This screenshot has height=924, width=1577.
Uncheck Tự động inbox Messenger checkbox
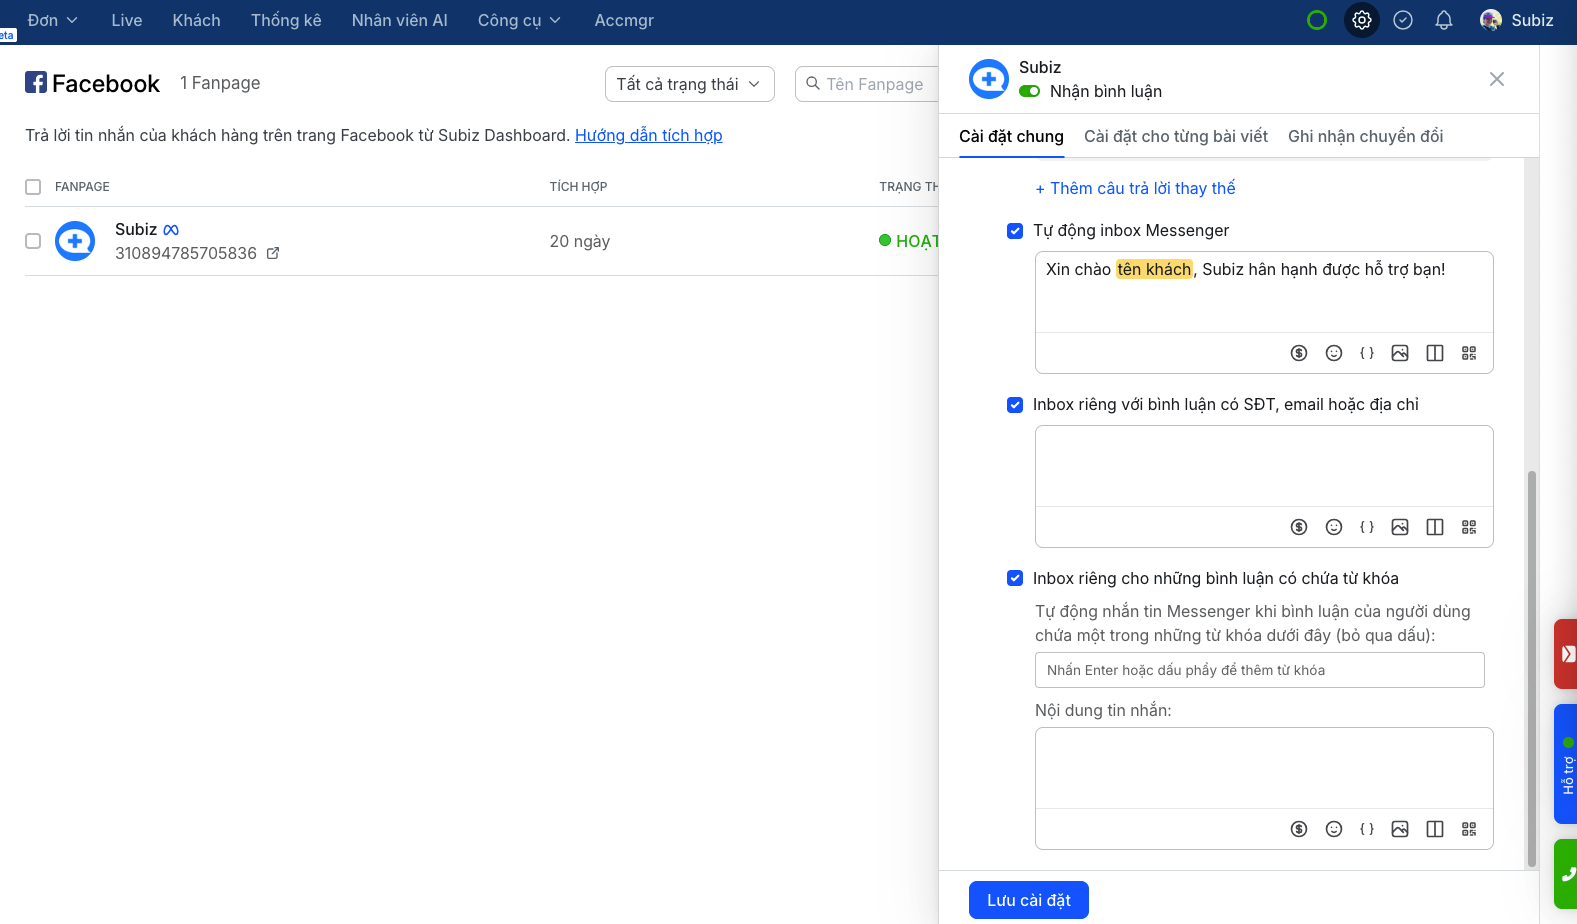click(x=1015, y=231)
